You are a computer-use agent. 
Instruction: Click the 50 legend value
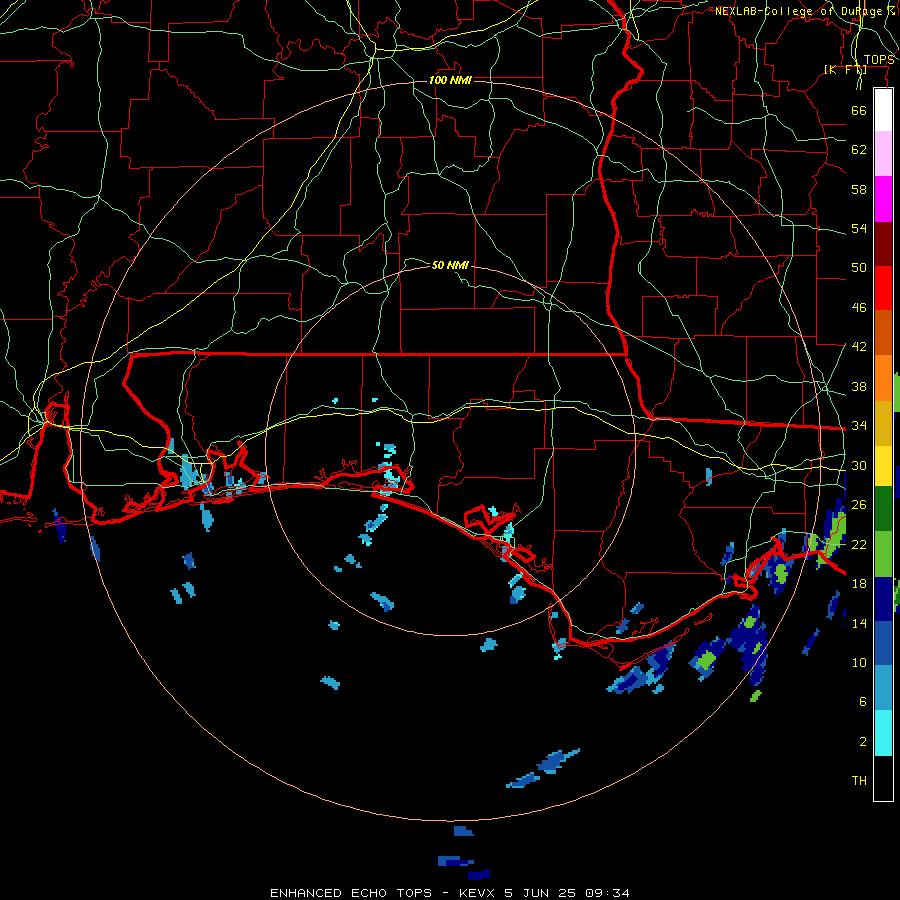[x=859, y=268]
